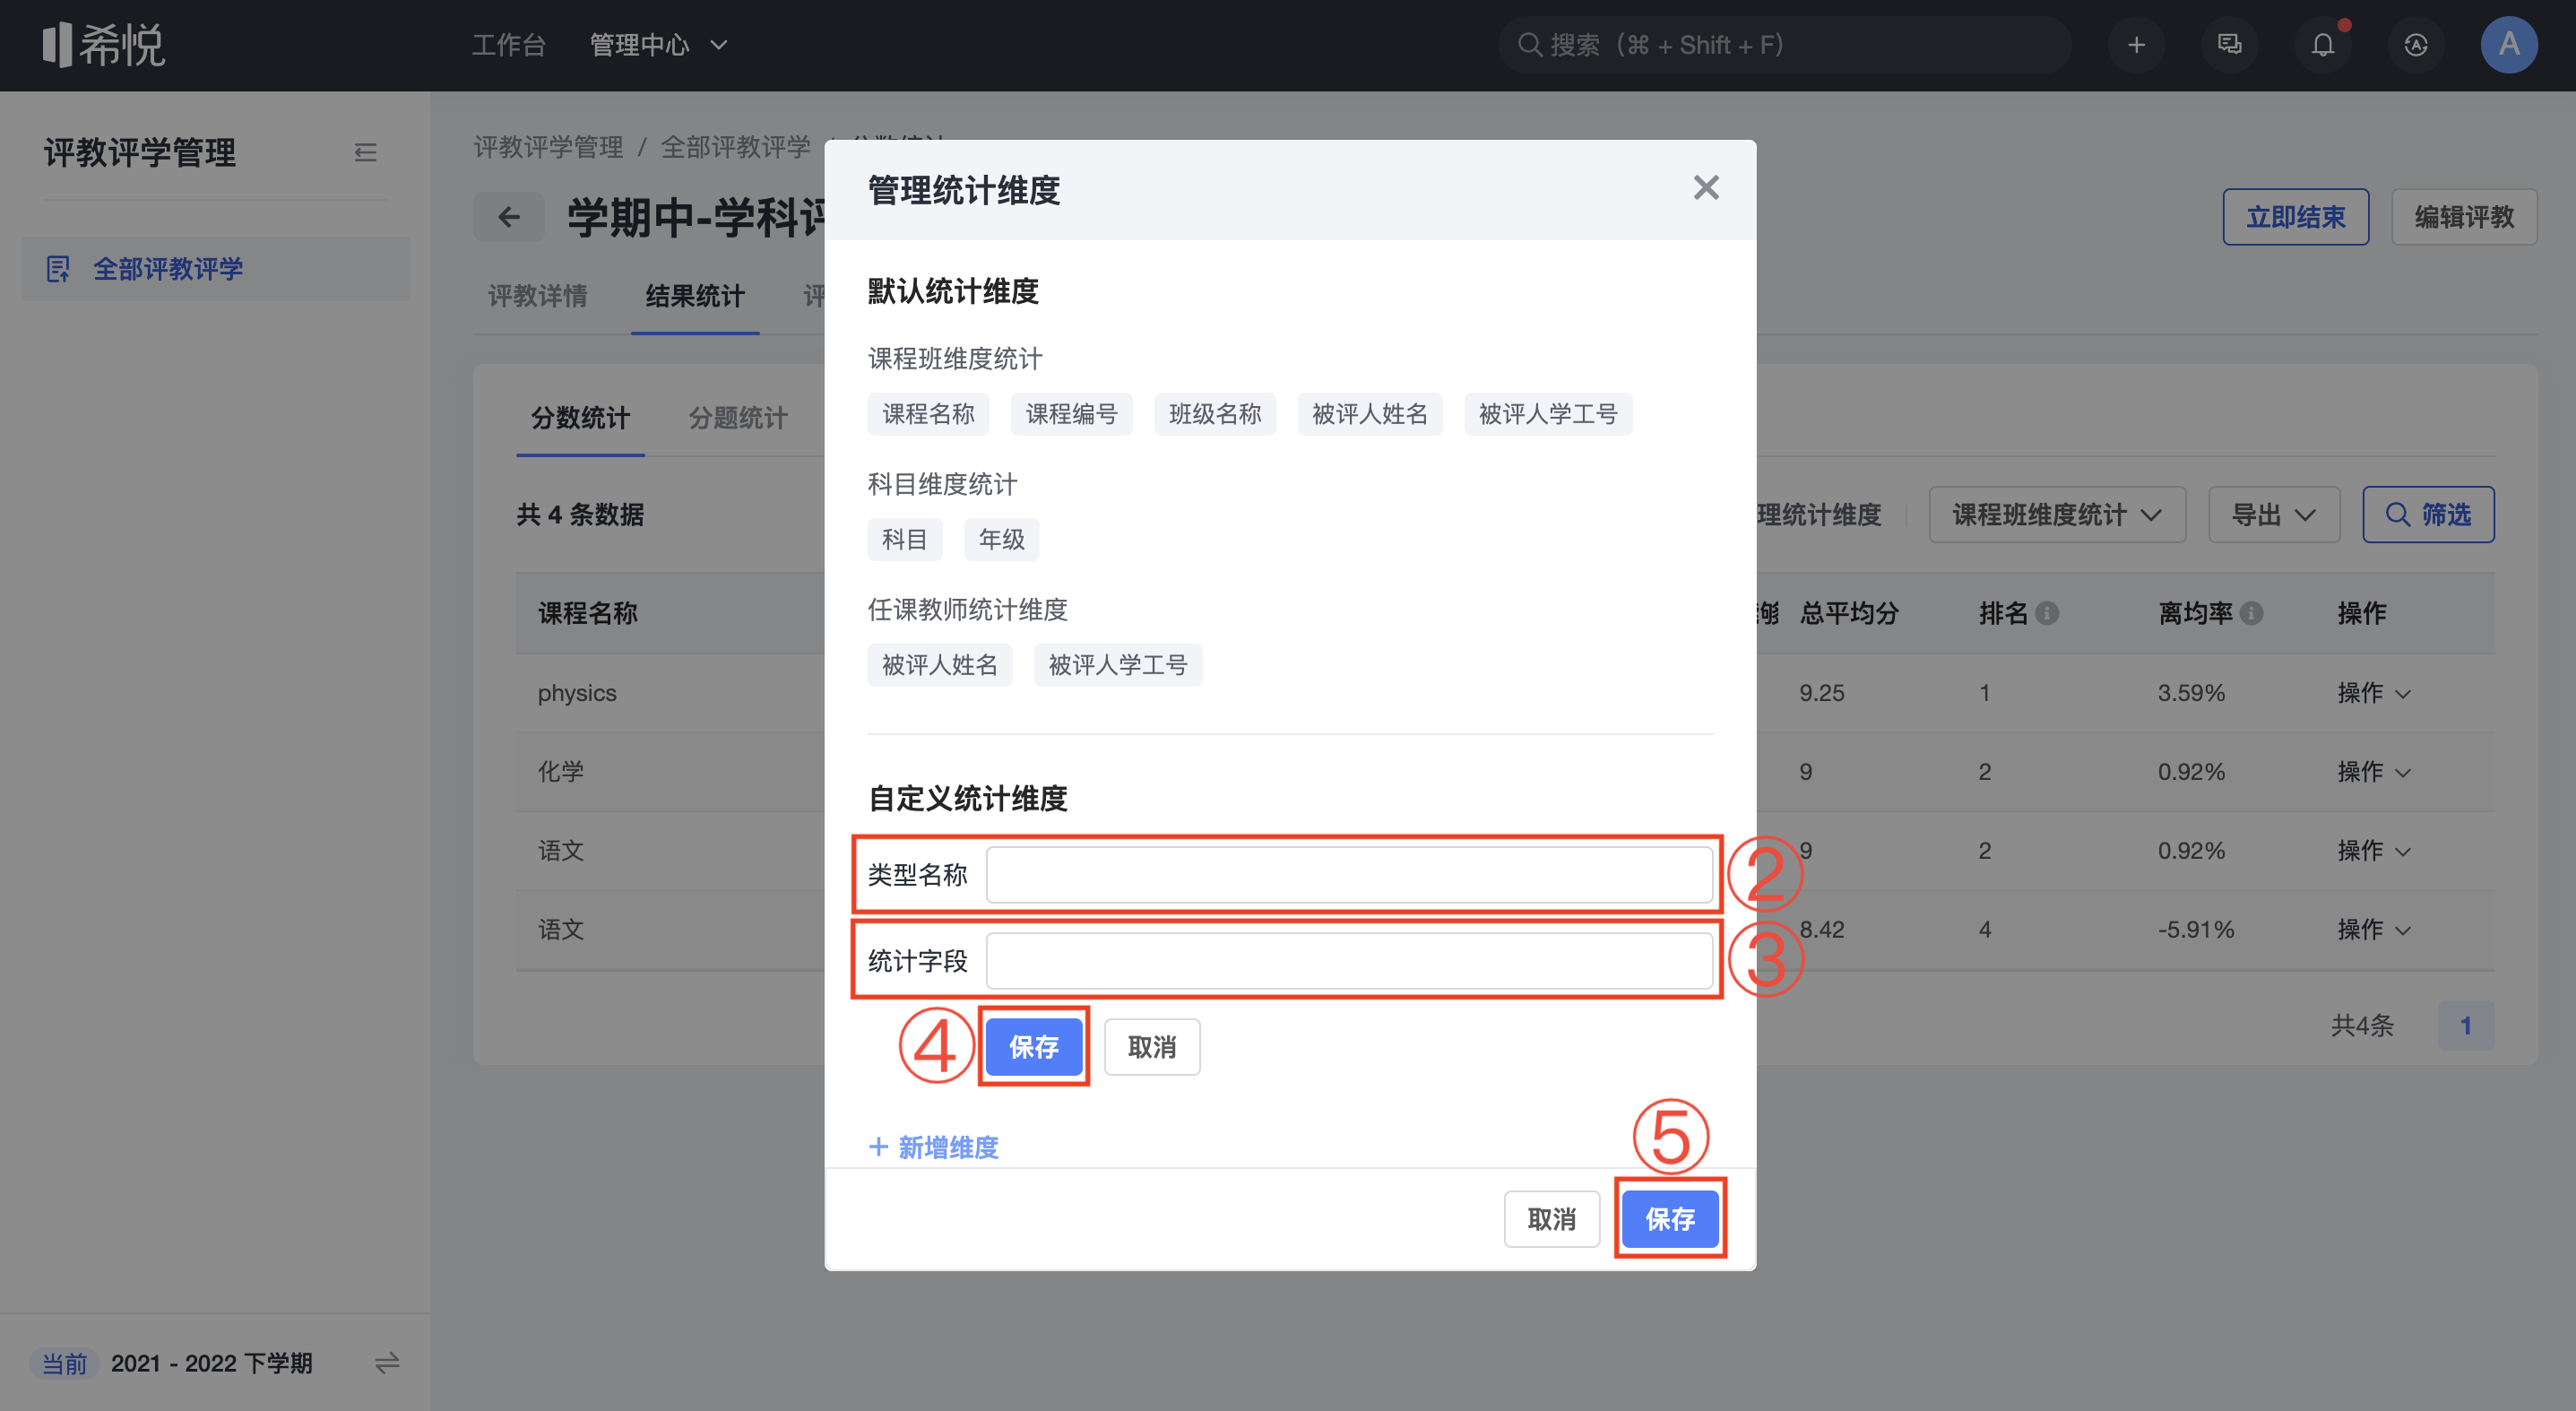Select 全部评教评学 in sidebar

[x=216, y=269]
